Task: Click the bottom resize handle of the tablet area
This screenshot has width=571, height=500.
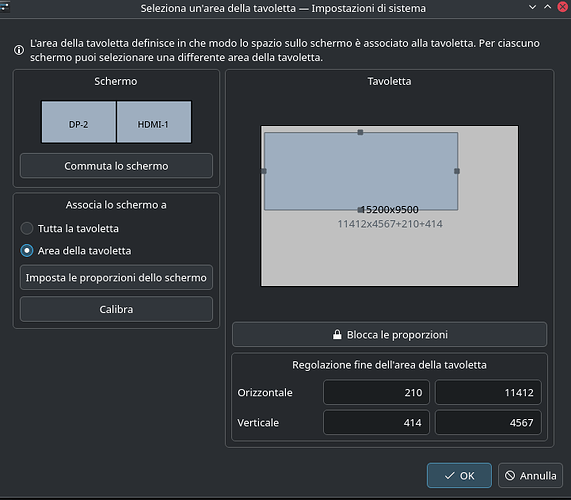Action: pyautogui.click(x=360, y=210)
